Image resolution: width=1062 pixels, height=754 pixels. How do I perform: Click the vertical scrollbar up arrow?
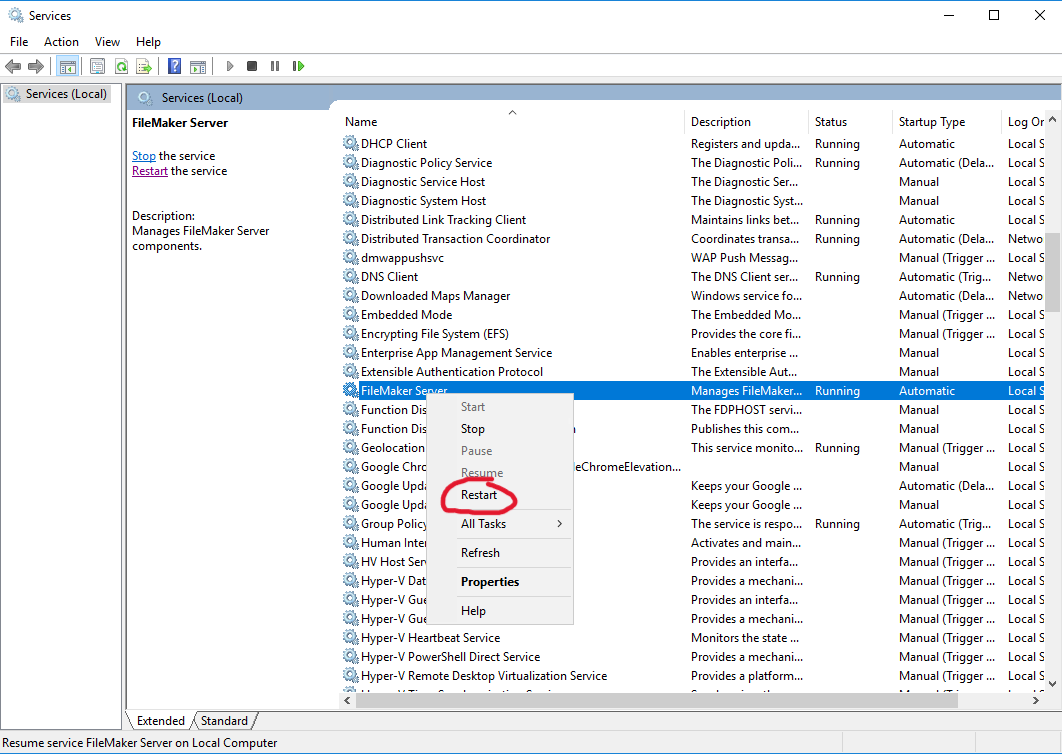click(x=1052, y=119)
